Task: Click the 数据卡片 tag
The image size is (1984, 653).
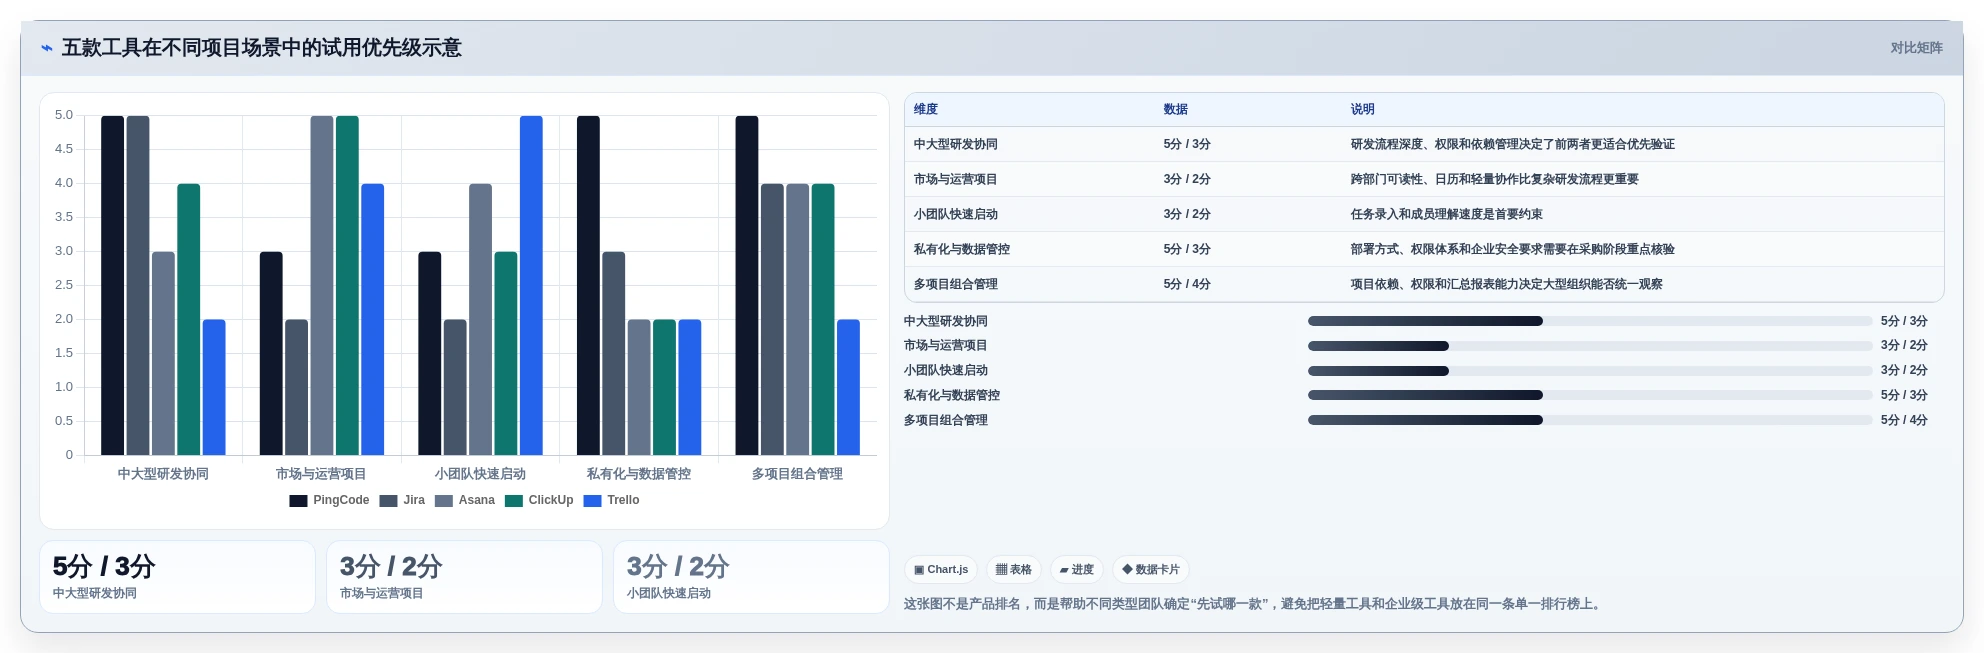Action: coord(1151,570)
